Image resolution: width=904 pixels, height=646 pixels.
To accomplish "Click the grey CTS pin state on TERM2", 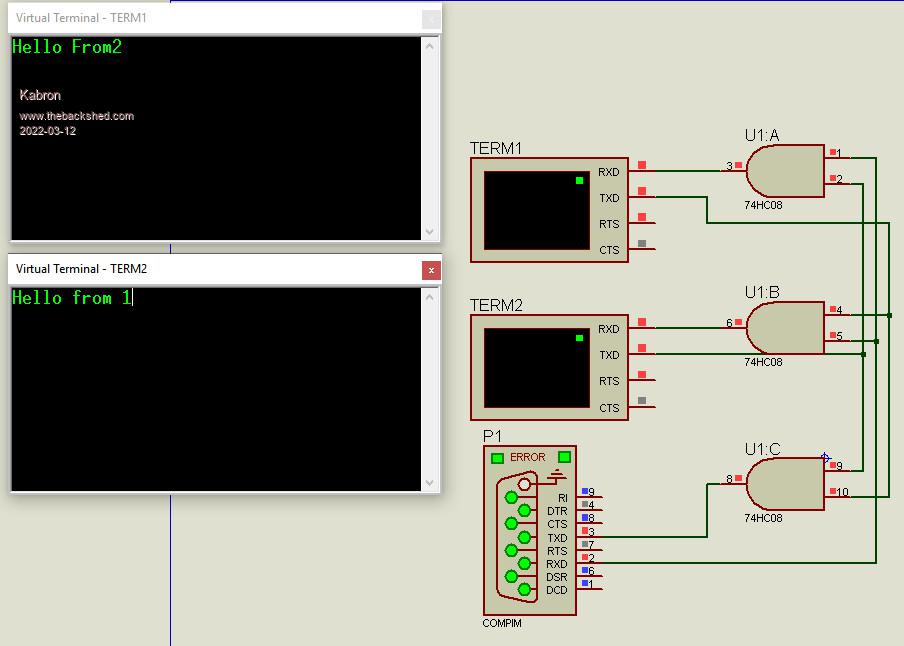I will pos(641,401).
